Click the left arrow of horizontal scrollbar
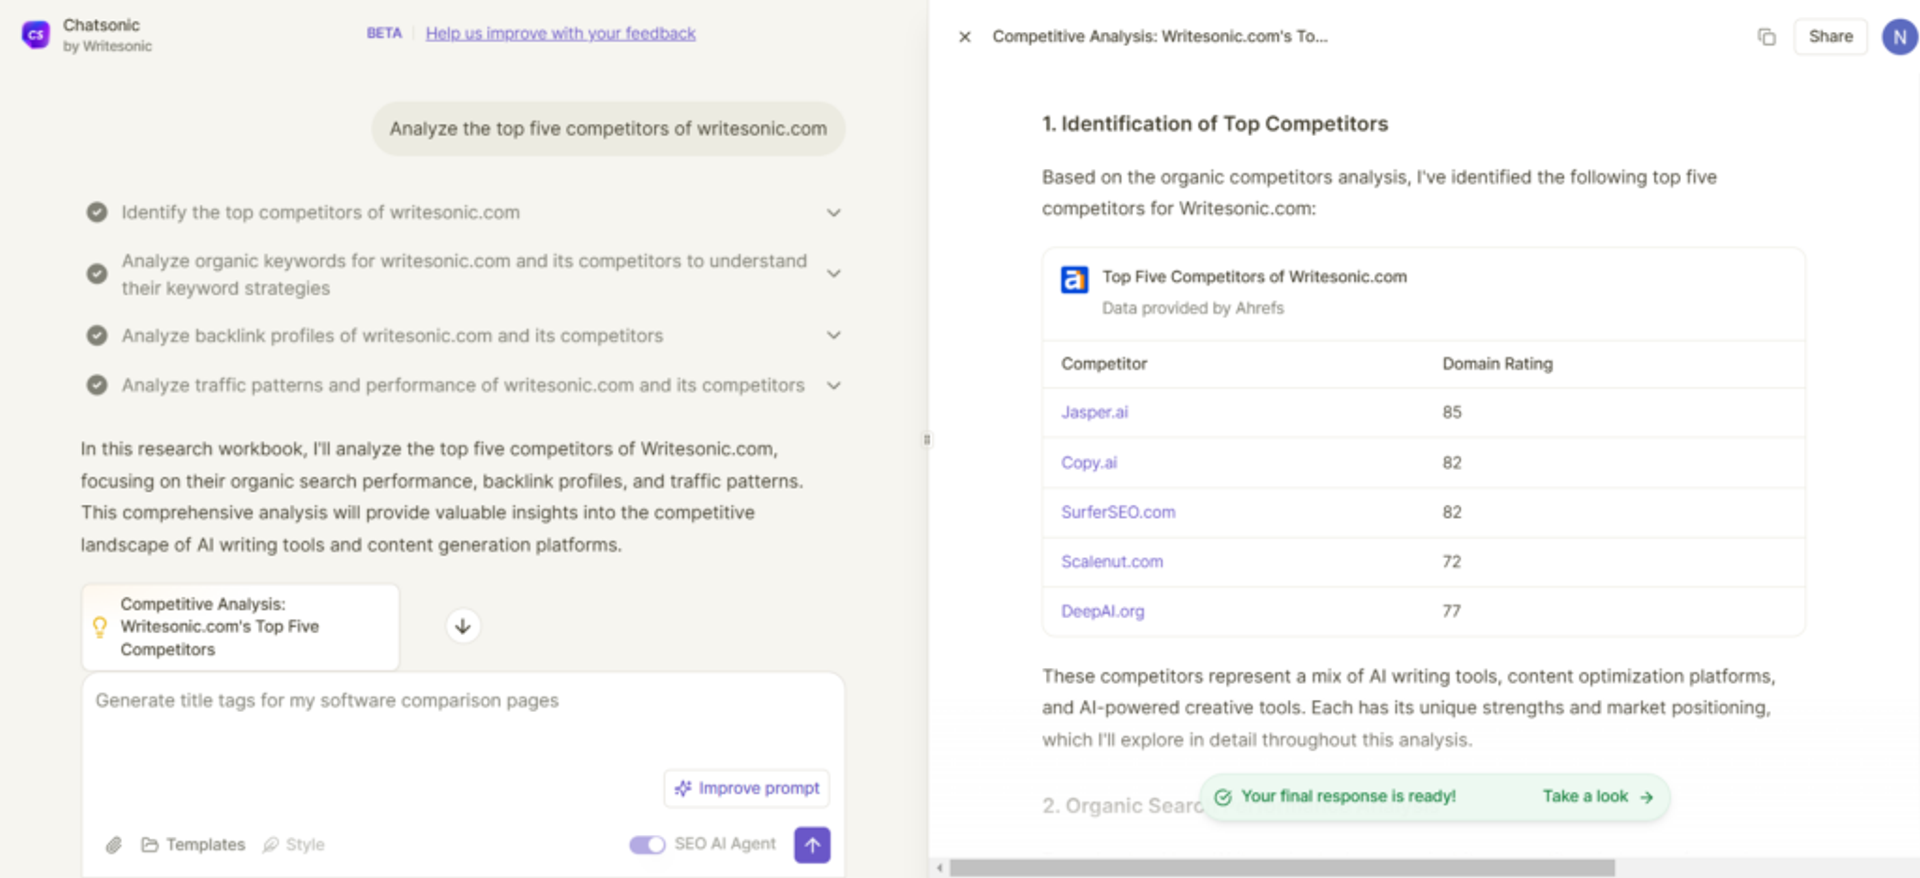This screenshot has height=878, width=1920. [939, 868]
